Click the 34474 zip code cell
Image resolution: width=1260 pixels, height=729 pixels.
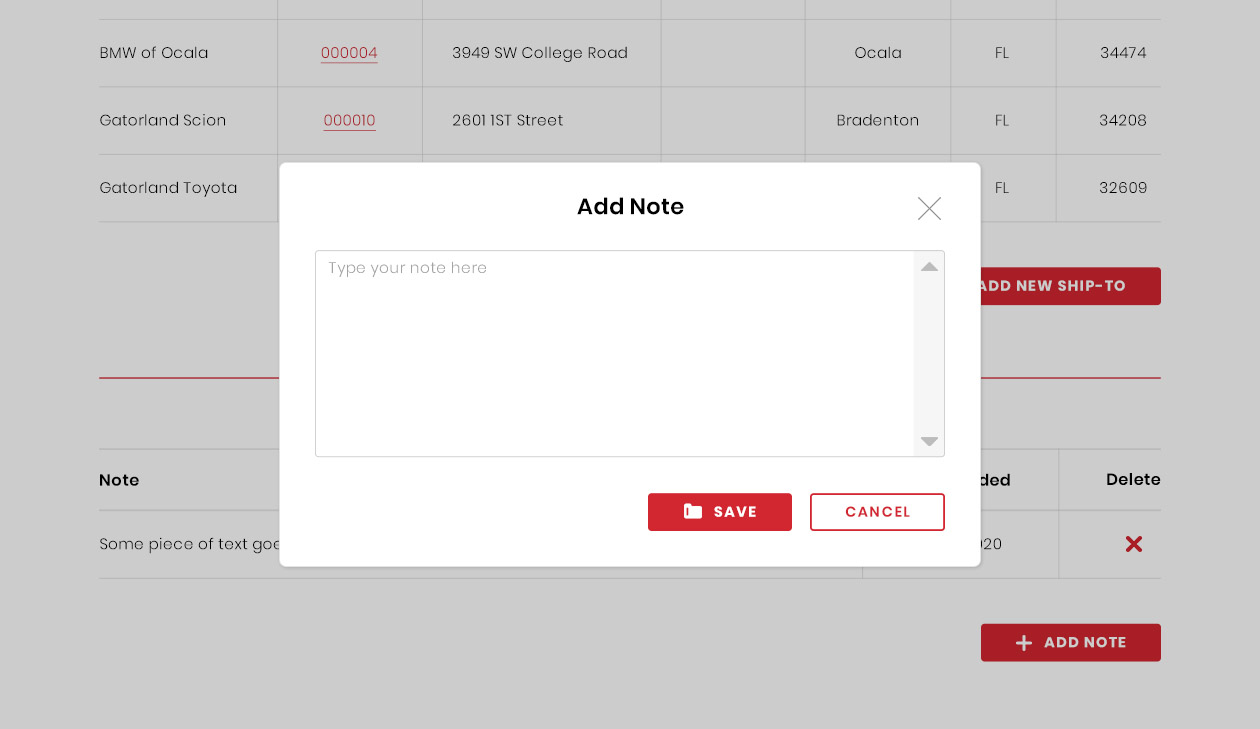pos(1122,53)
